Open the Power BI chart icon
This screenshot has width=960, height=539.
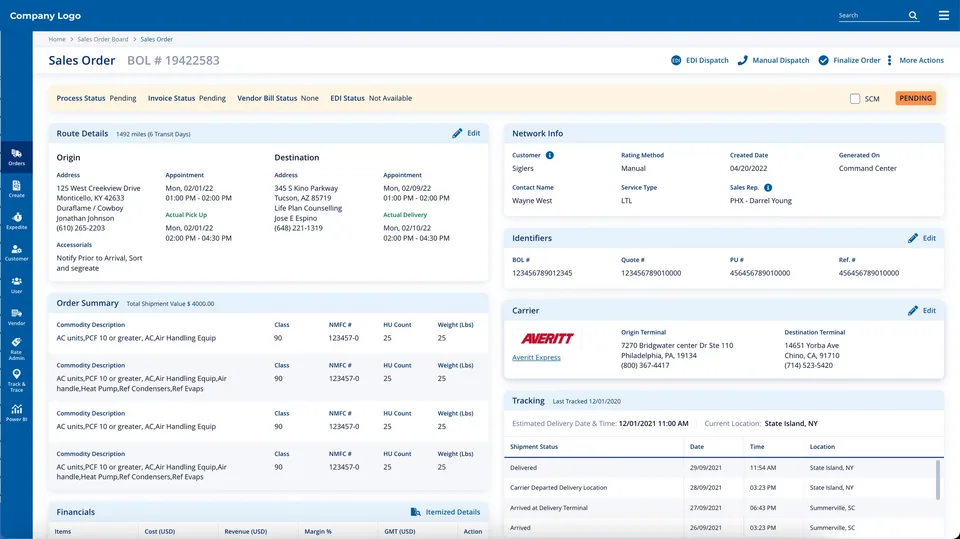17,413
